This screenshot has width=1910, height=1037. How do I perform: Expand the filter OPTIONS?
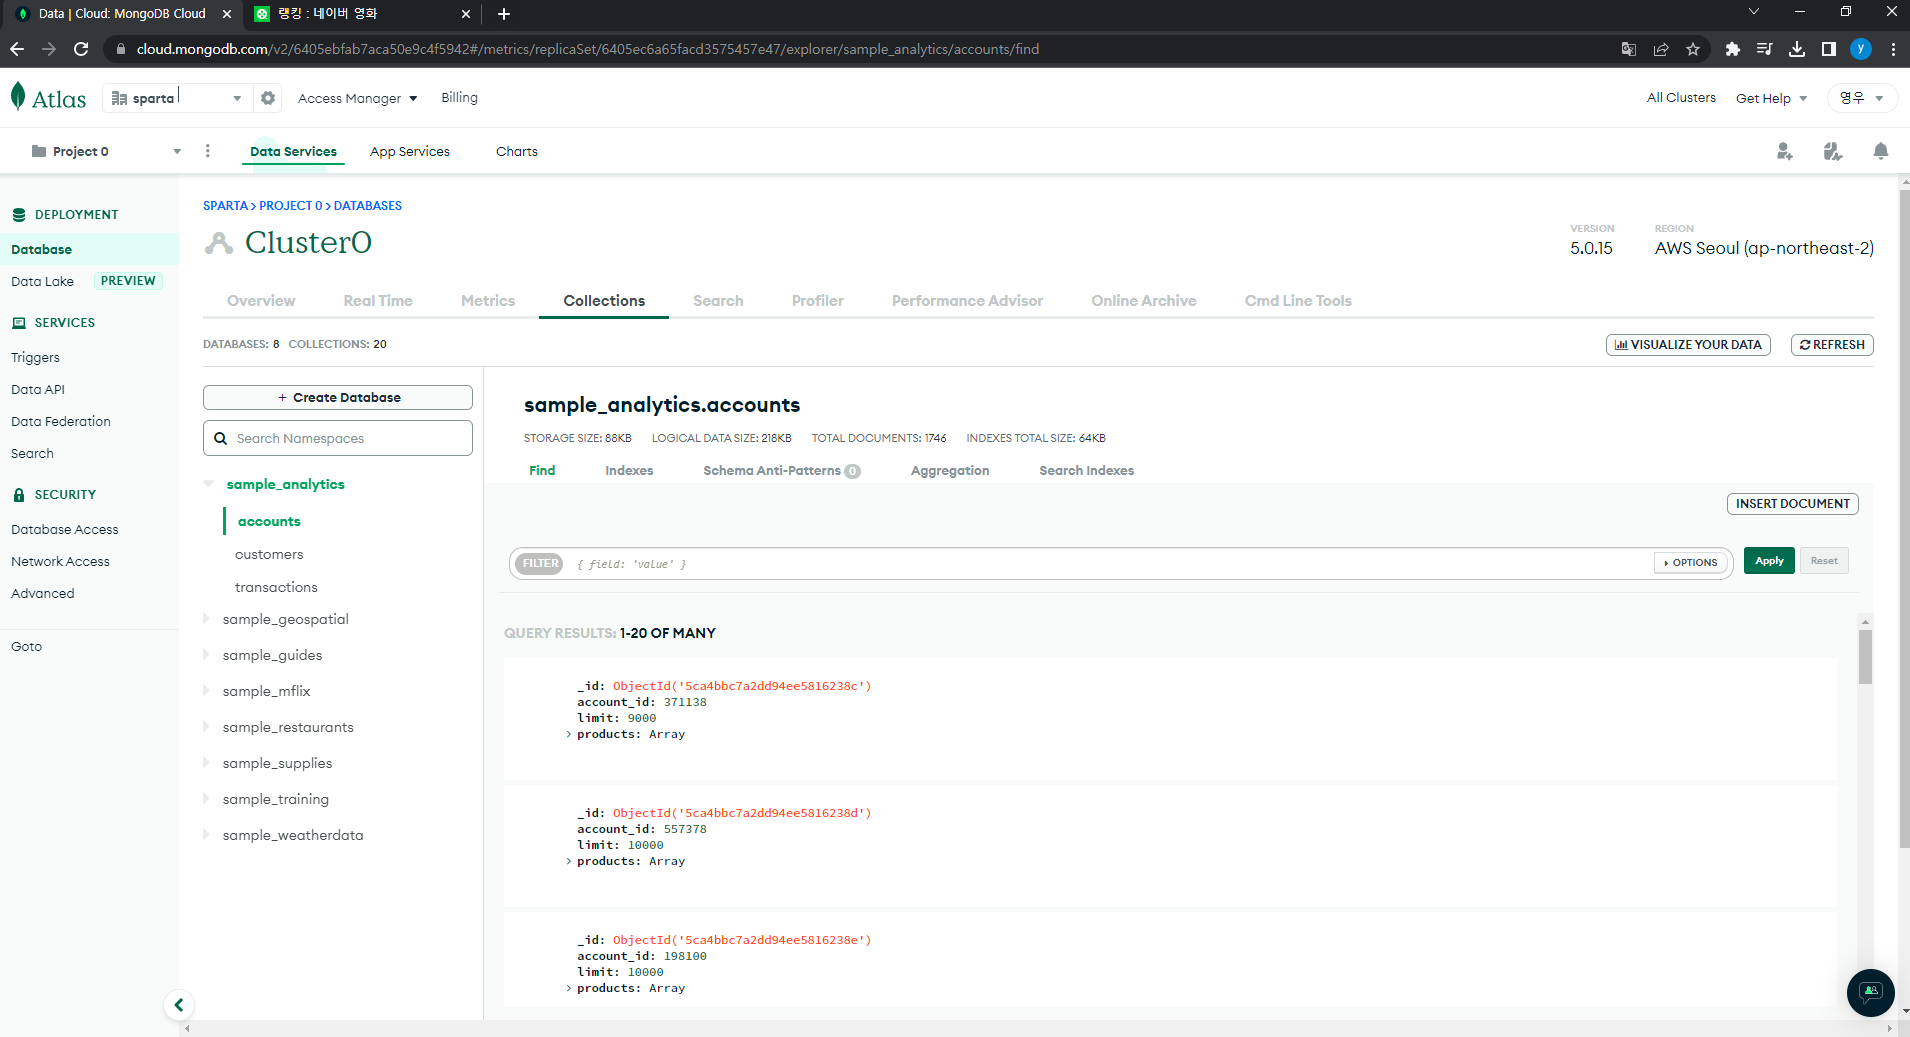pyautogui.click(x=1690, y=563)
